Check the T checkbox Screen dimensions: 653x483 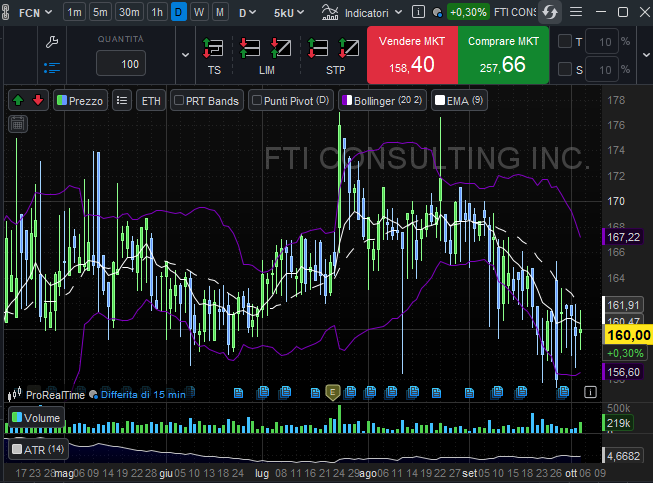click(x=565, y=42)
